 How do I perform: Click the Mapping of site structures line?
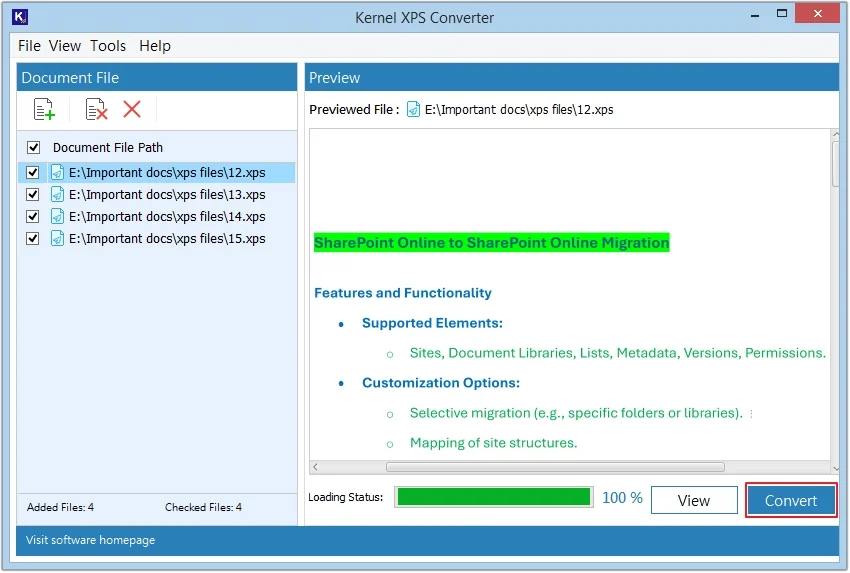(493, 443)
